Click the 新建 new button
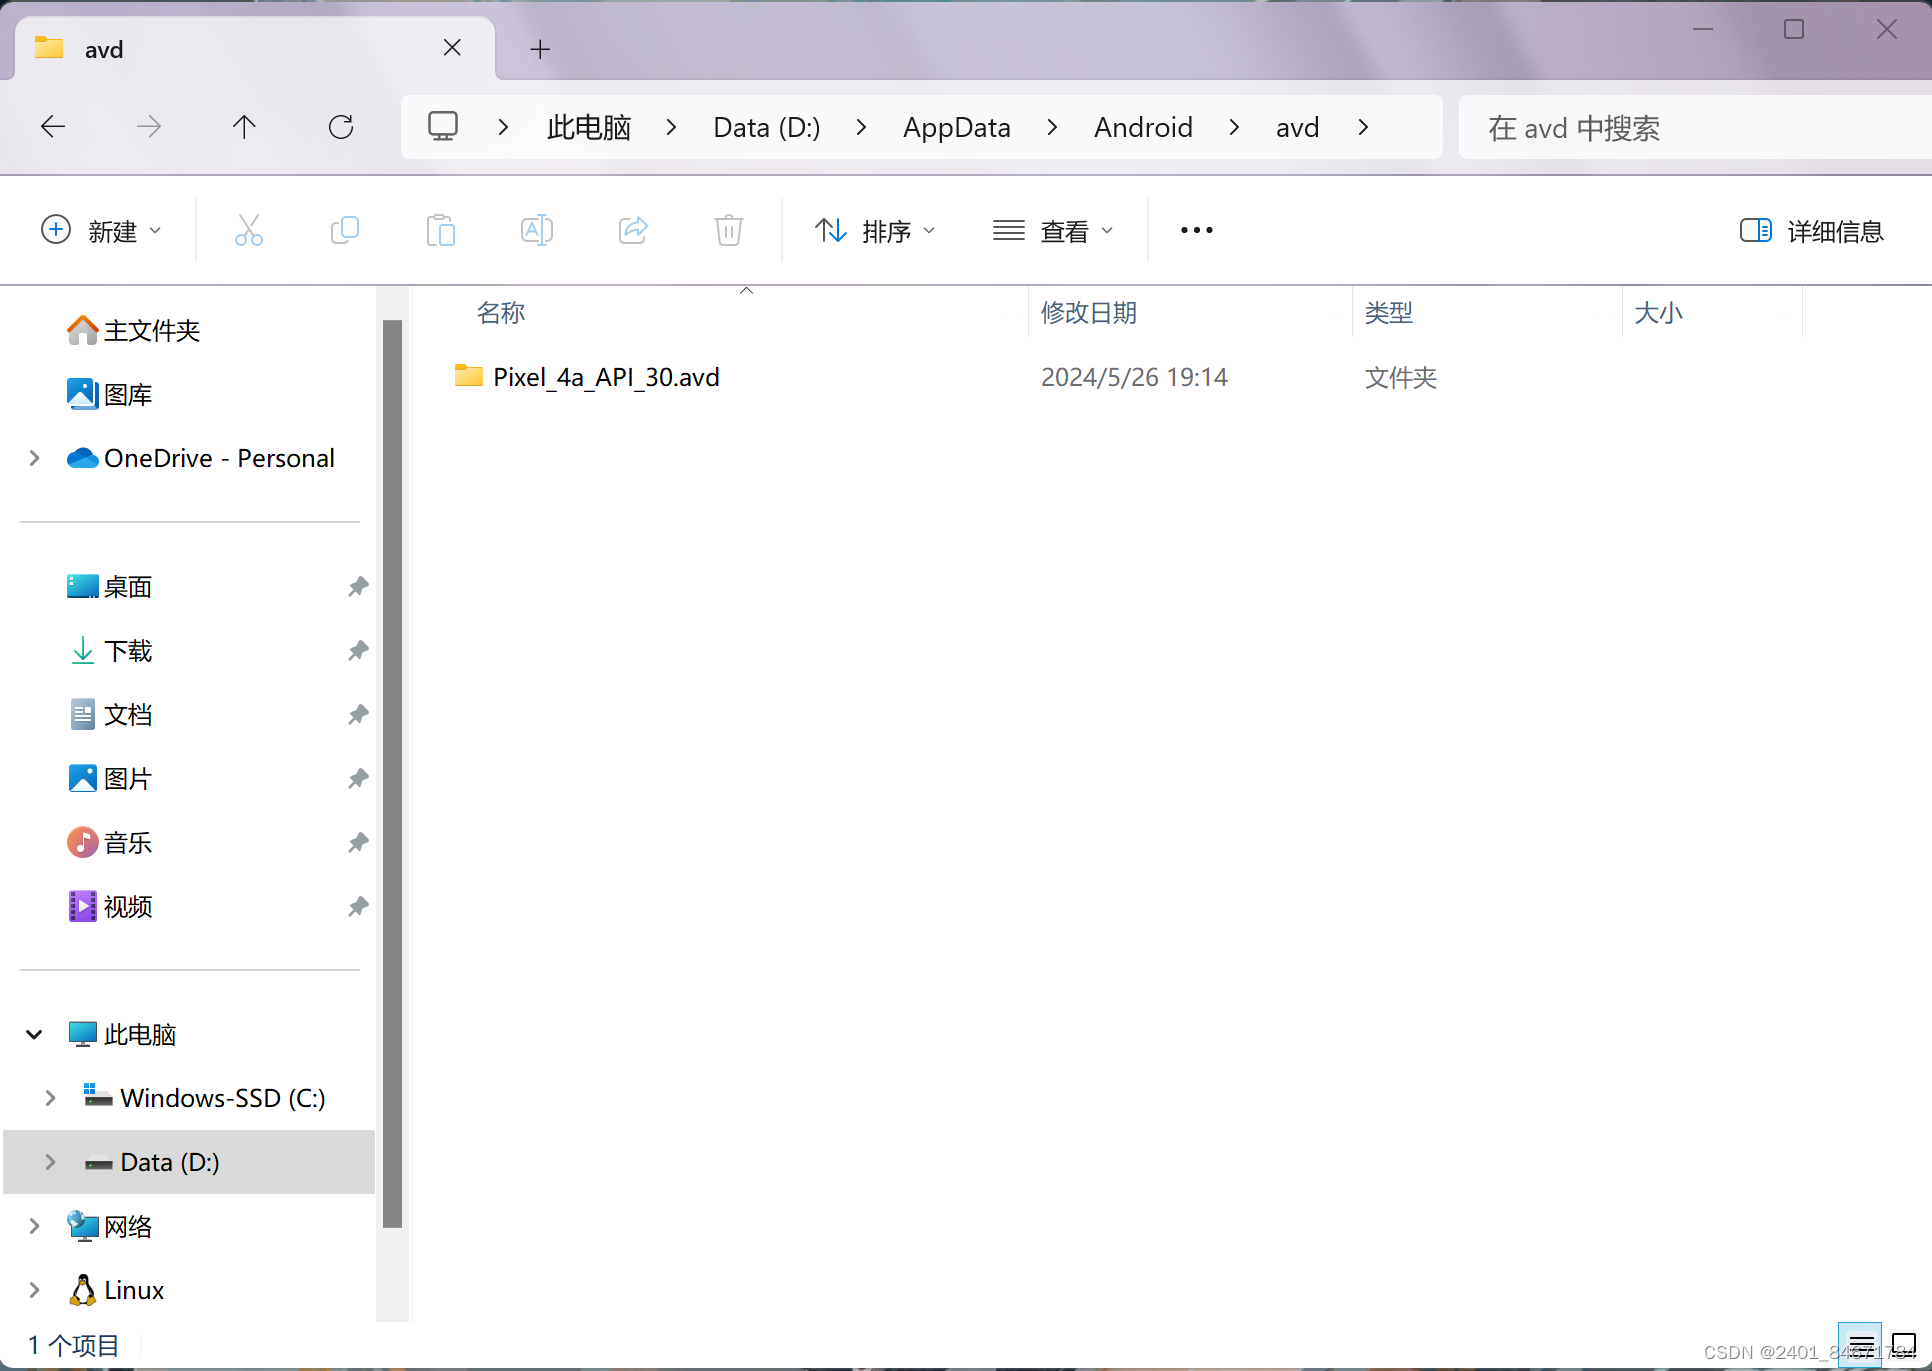This screenshot has height=1371, width=1932. [100, 231]
